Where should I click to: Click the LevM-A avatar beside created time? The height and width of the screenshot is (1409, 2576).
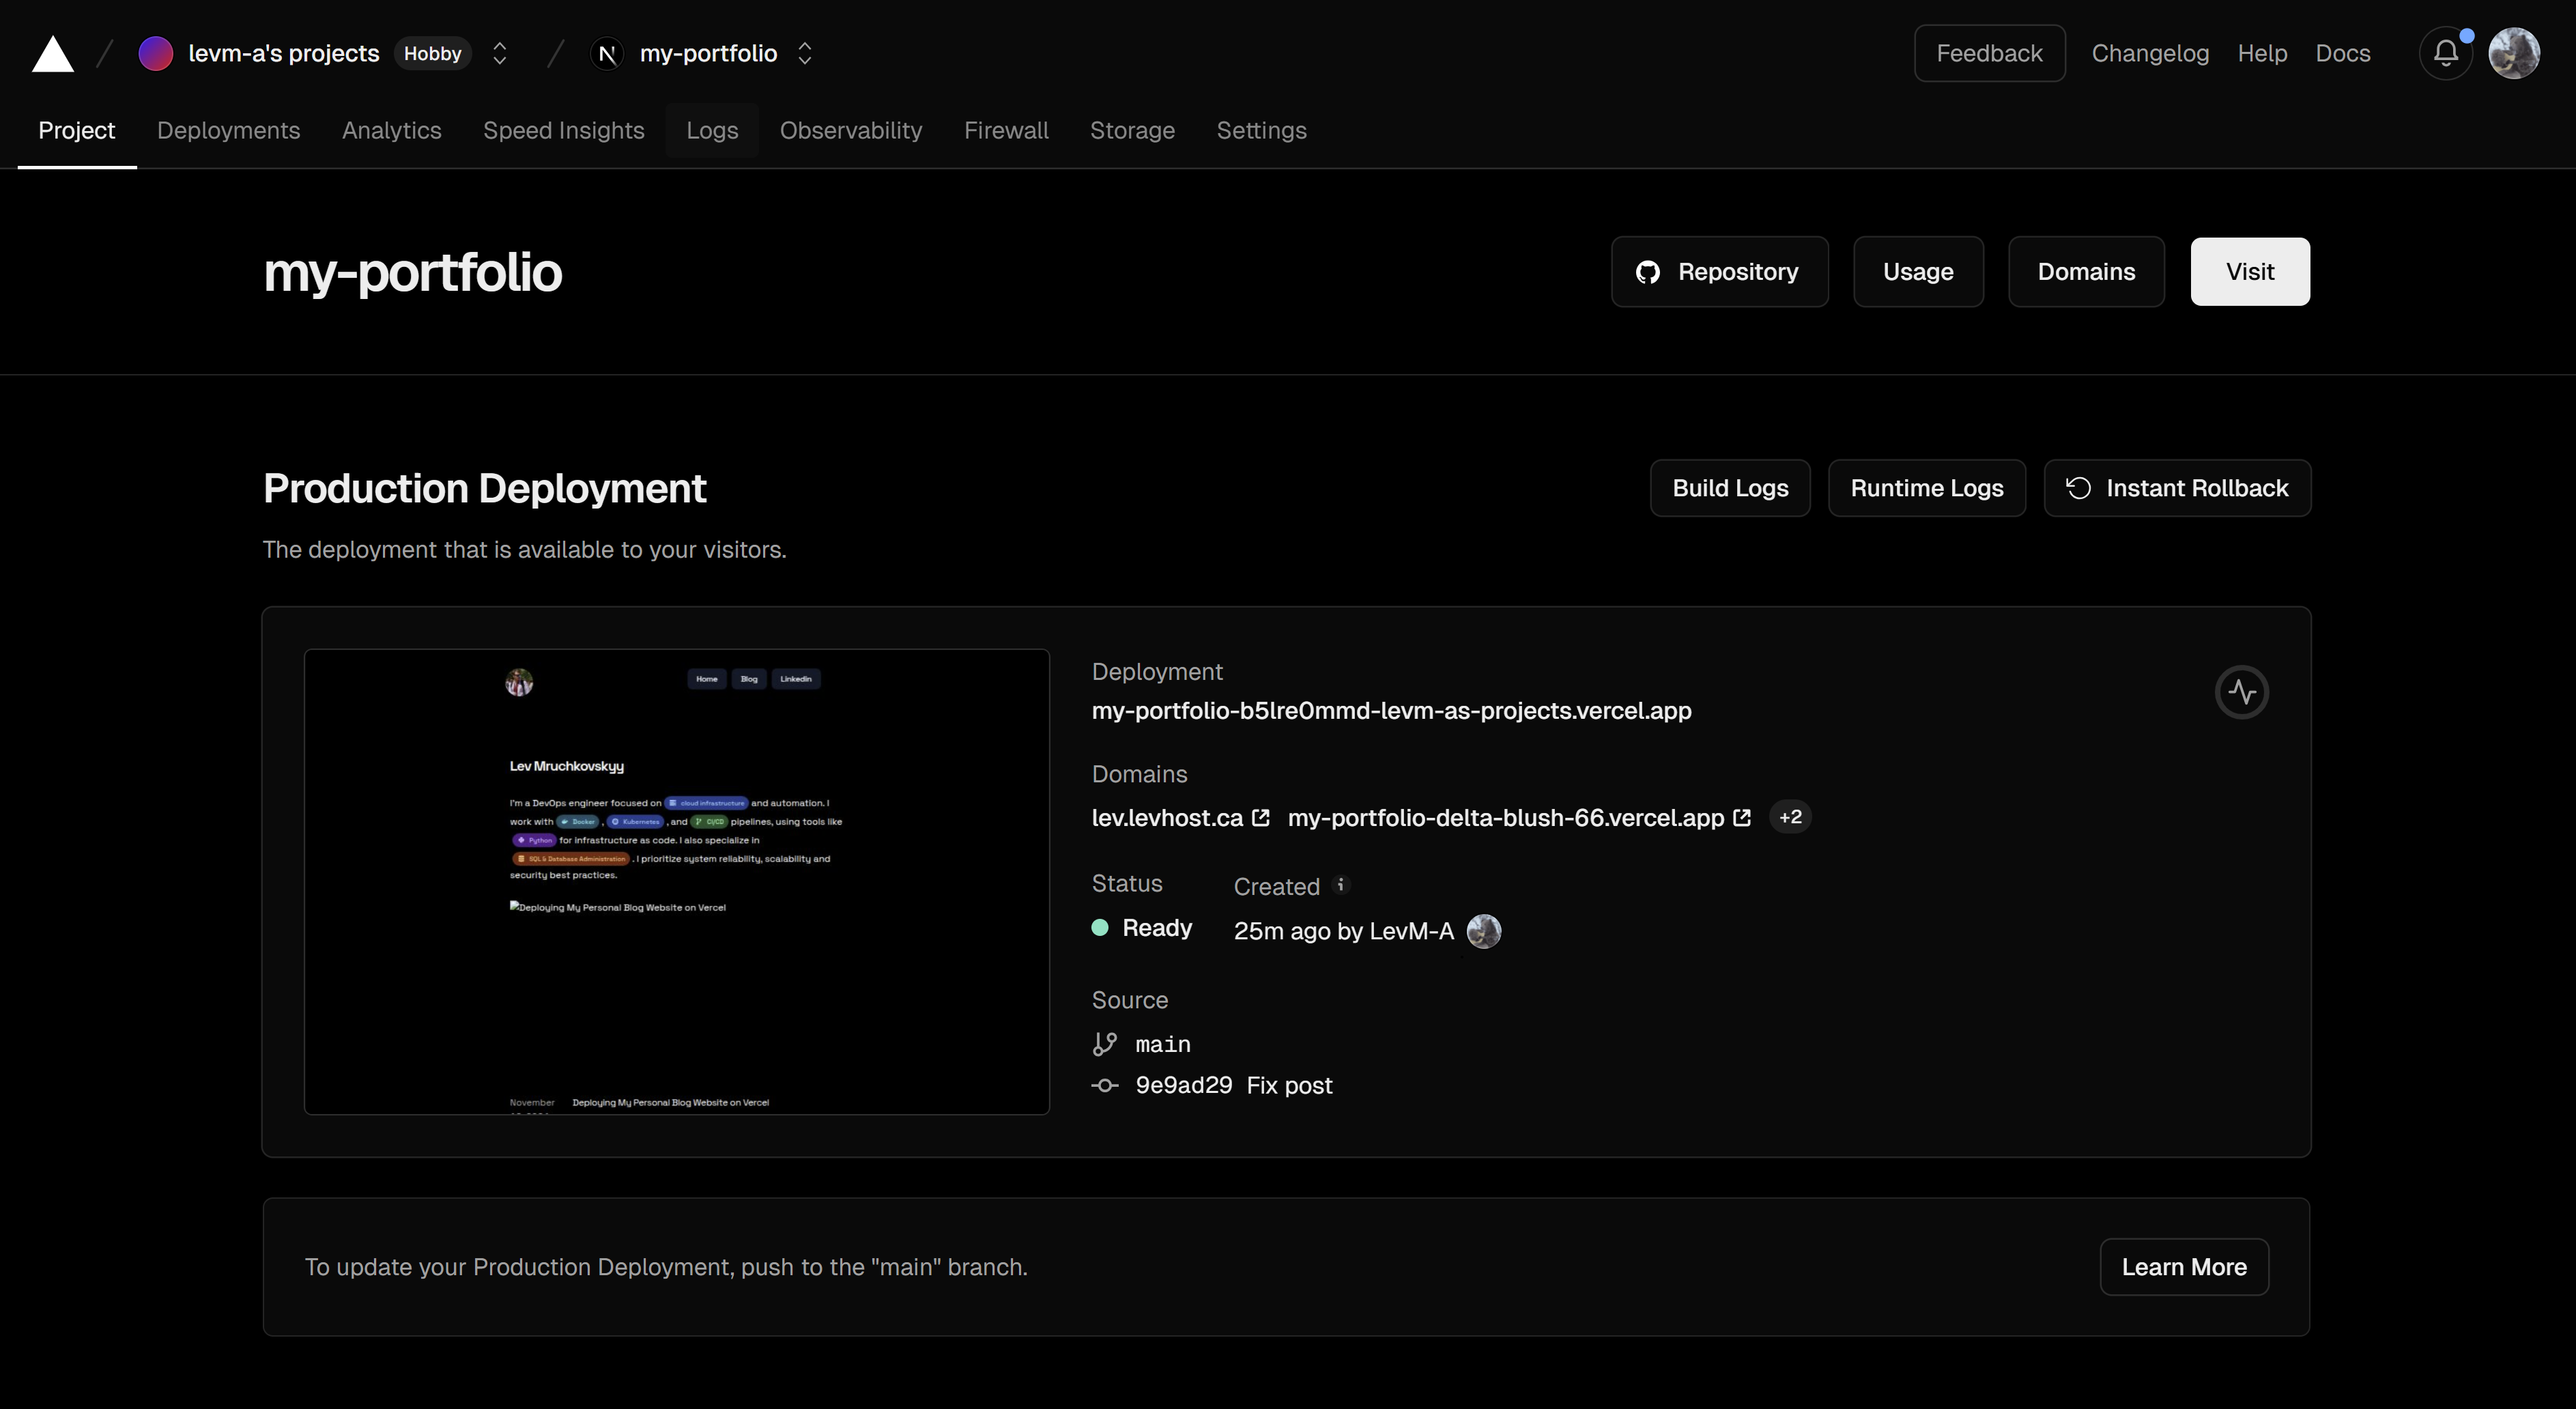[1483, 931]
